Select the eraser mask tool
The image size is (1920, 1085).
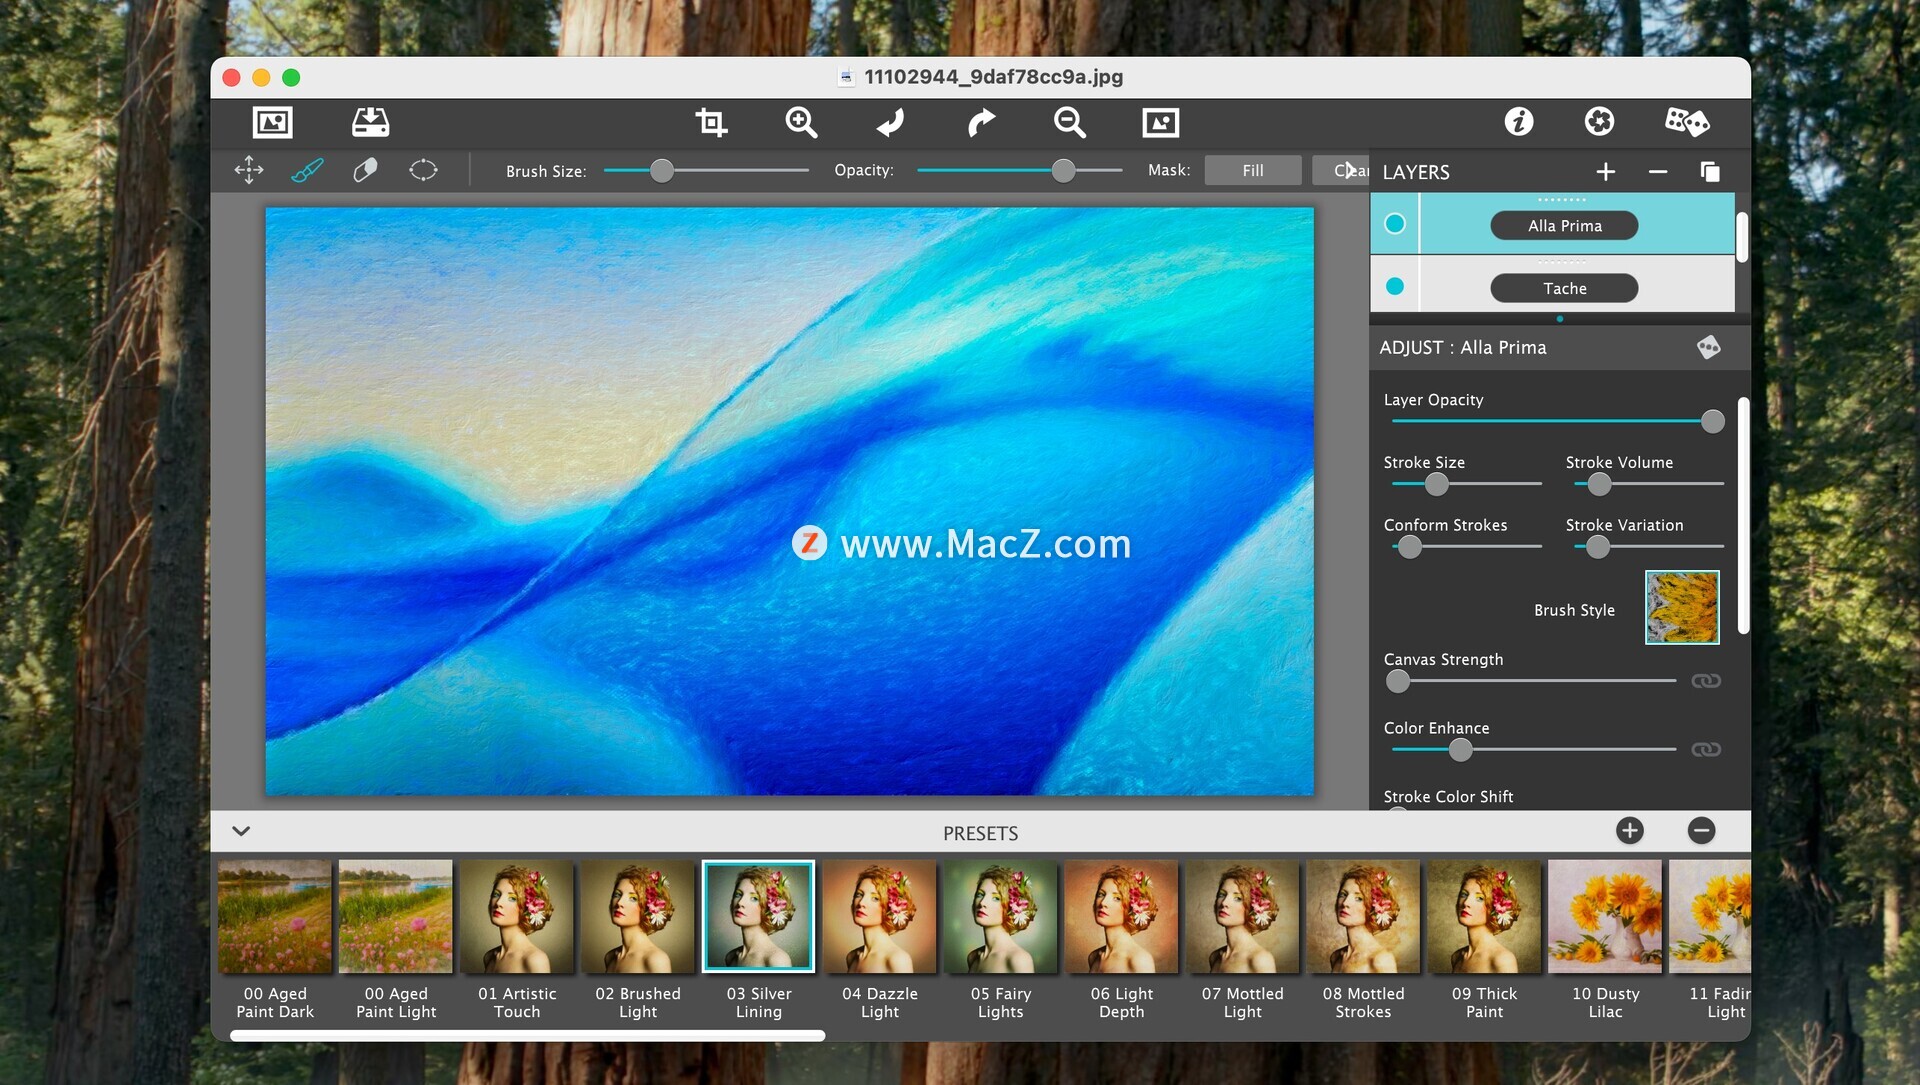pos(365,170)
